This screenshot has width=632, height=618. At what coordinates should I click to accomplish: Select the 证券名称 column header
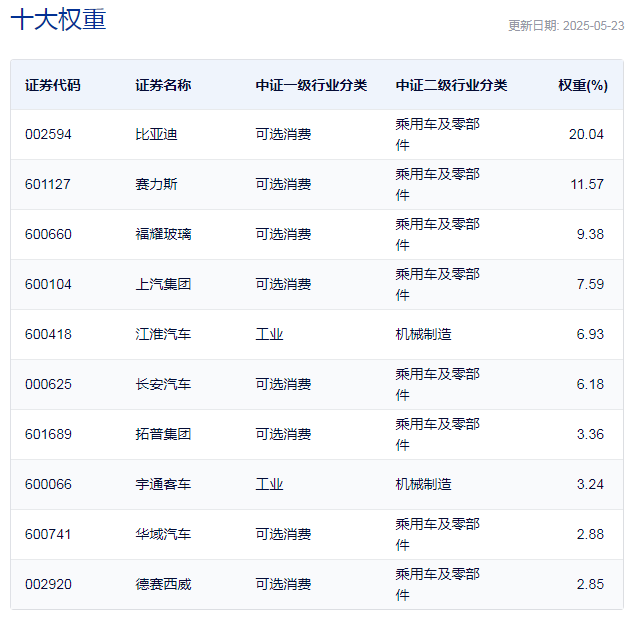[x=163, y=85]
